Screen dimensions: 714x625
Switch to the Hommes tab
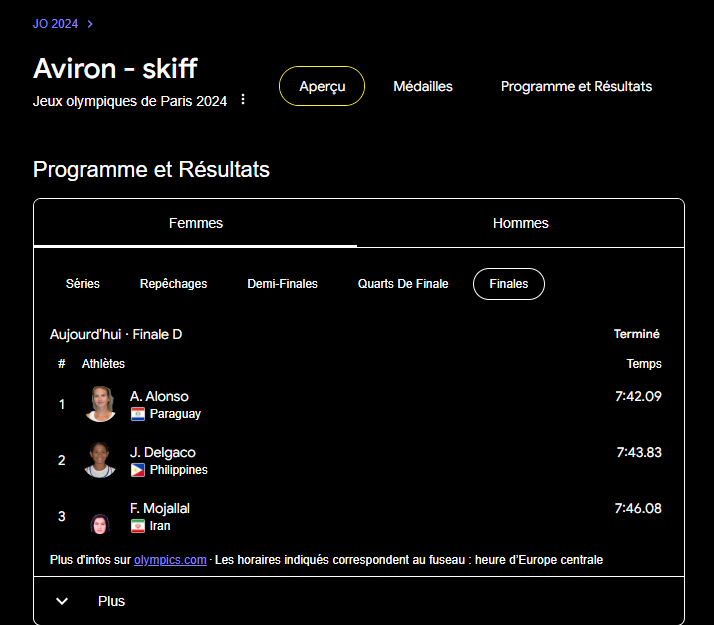[520, 223]
